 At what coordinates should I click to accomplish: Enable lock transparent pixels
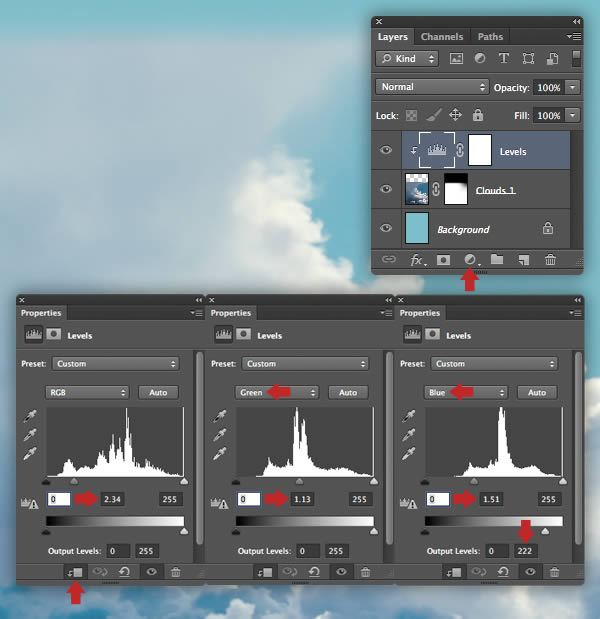click(x=411, y=116)
